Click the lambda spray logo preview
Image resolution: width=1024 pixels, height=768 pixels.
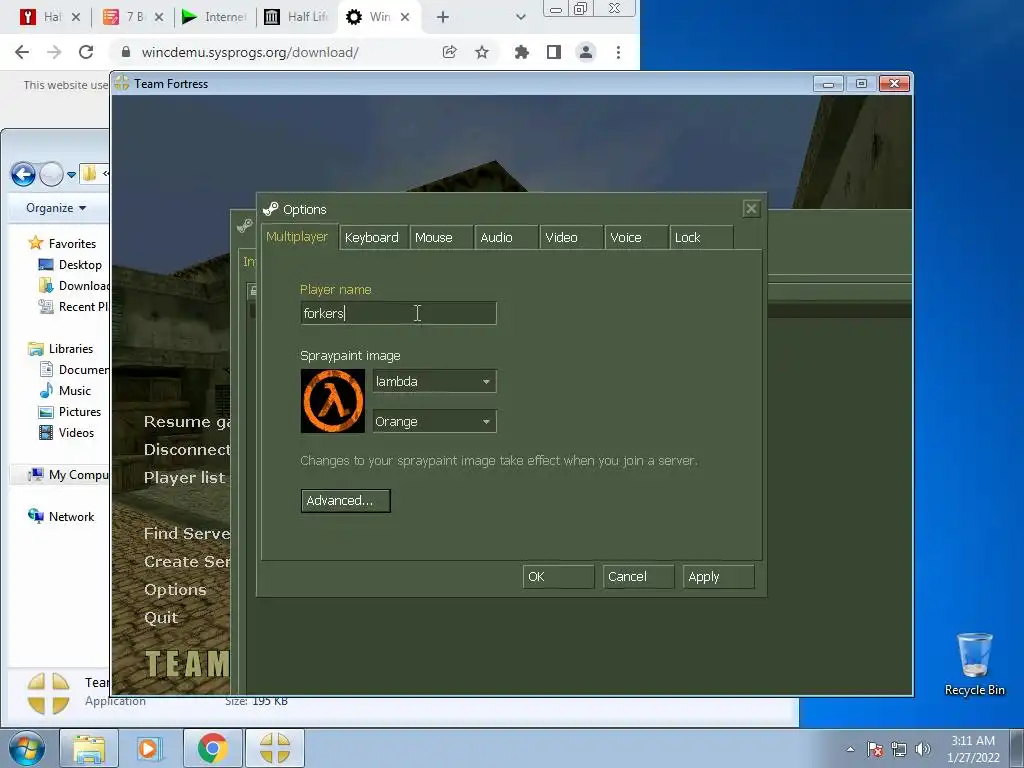[x=332, y=401]
